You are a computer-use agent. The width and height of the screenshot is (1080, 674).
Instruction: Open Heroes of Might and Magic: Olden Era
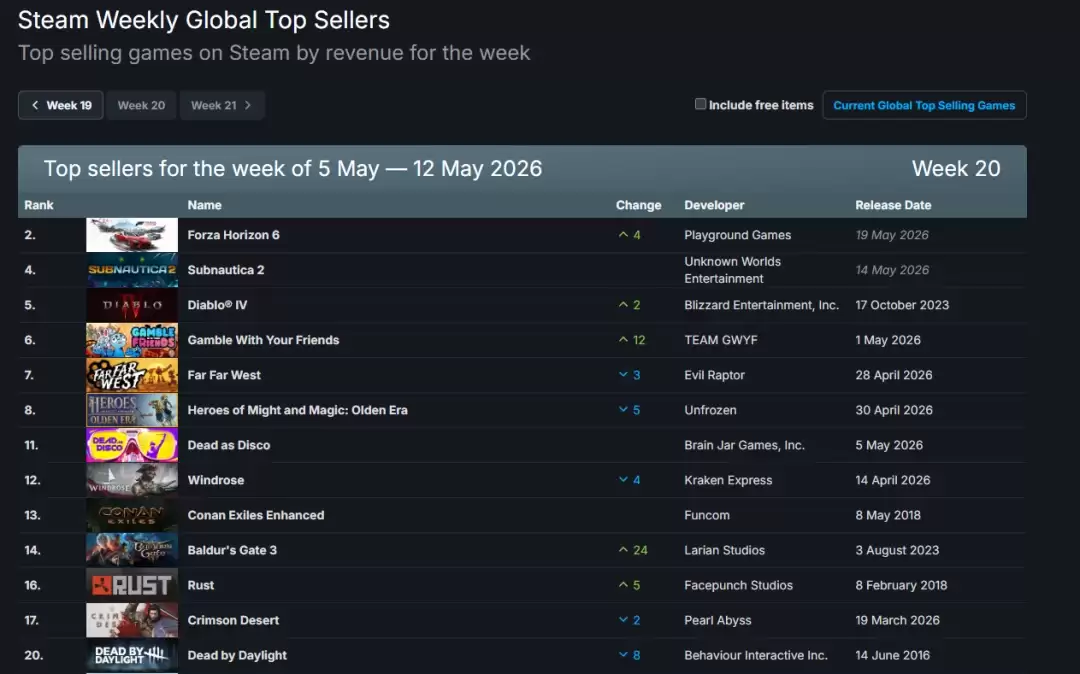(x=298, y=410)
